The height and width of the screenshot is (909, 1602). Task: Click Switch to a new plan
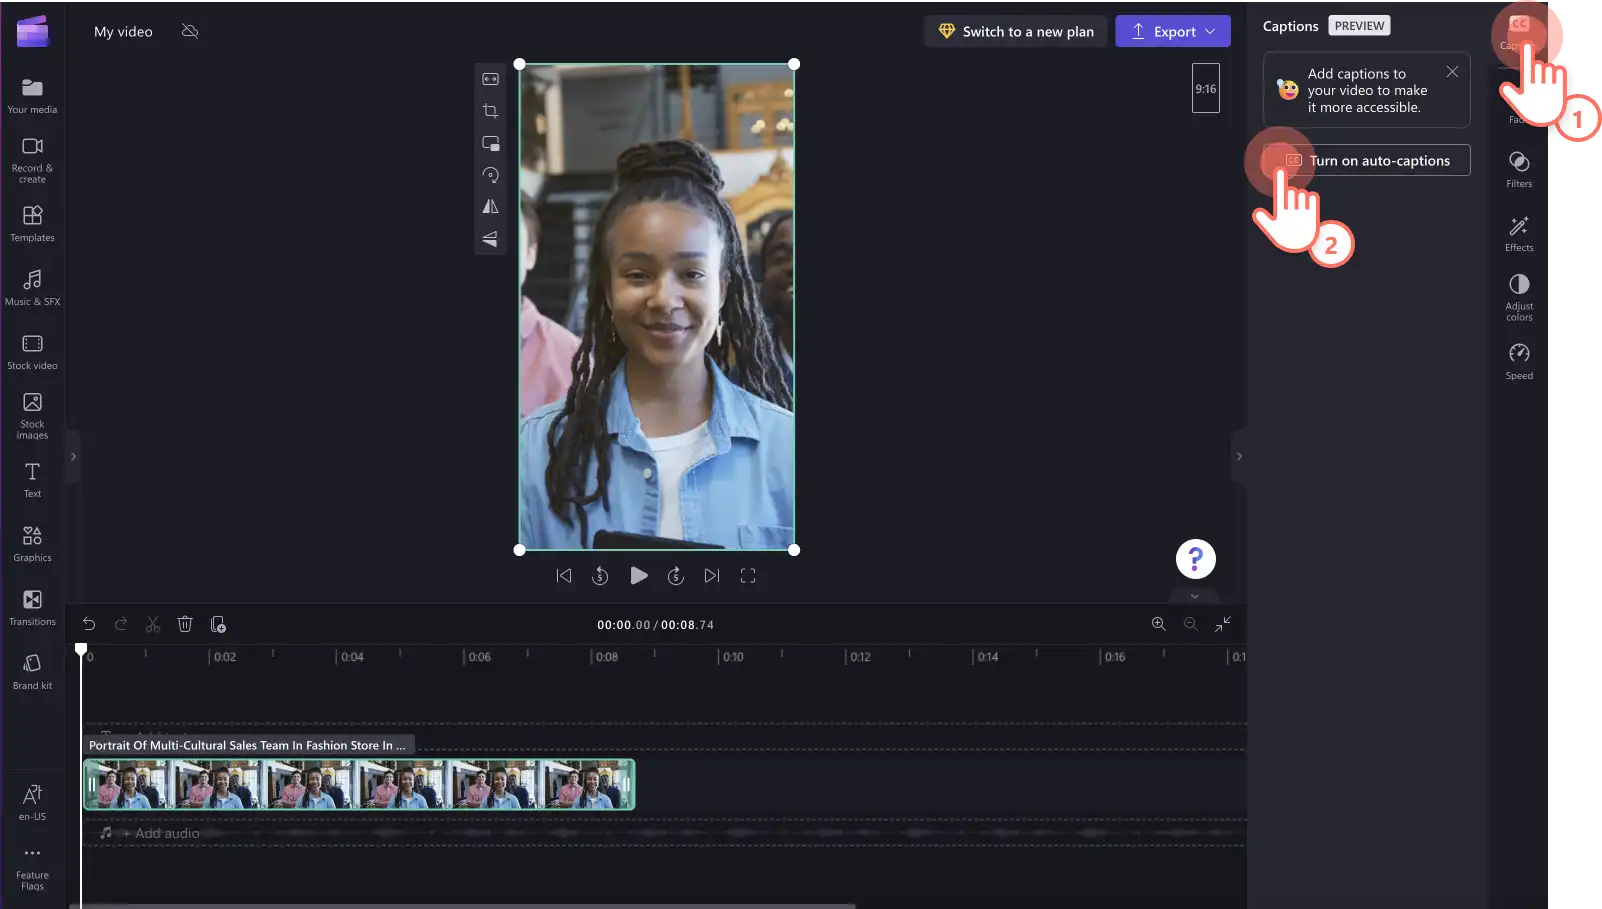point(1016,31)
